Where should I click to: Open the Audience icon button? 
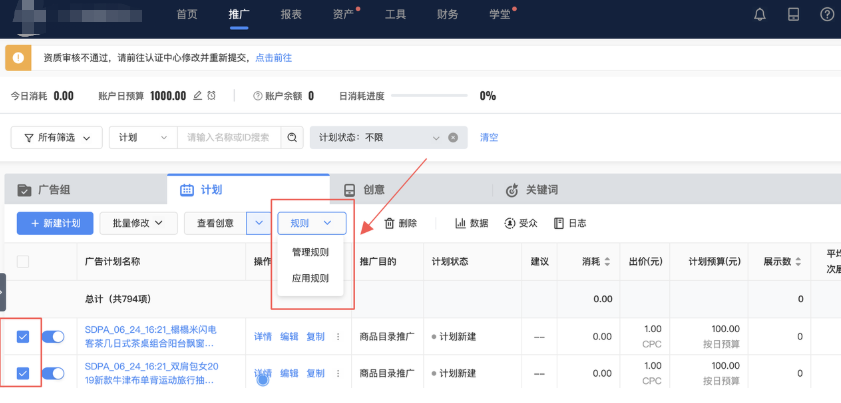tap(521, 223)
